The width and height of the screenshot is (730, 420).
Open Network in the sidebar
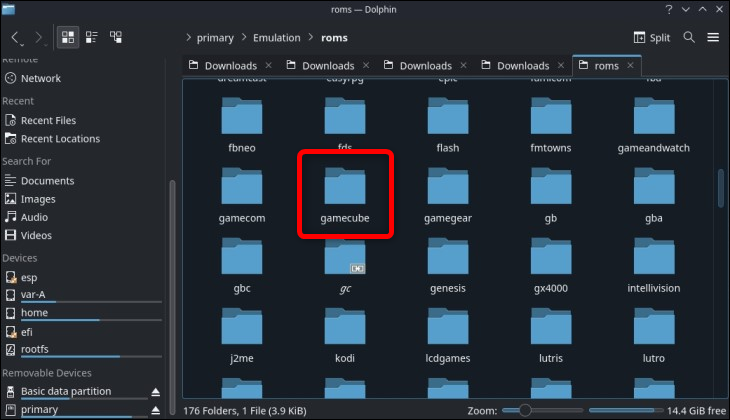[x=41, y=78]
